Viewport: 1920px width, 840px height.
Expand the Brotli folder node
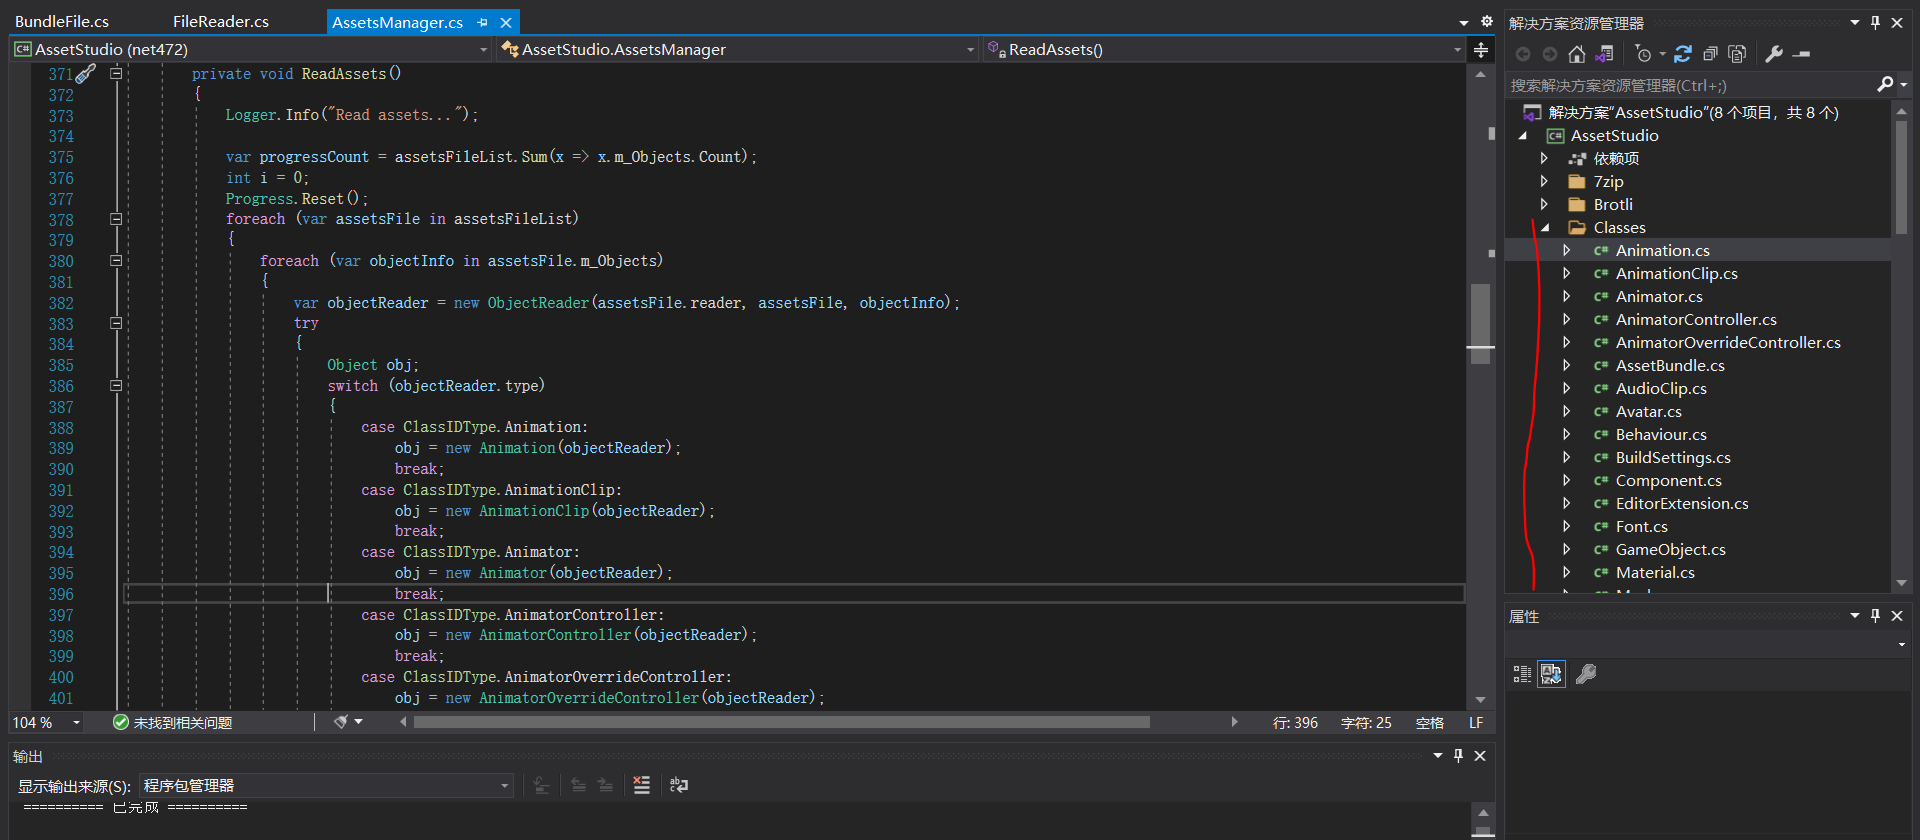[1544, 204]
